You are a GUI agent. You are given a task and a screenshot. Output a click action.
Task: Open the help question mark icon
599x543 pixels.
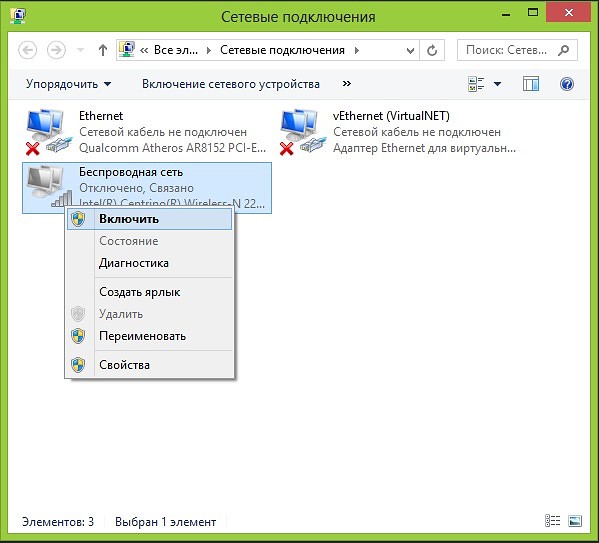567,84
